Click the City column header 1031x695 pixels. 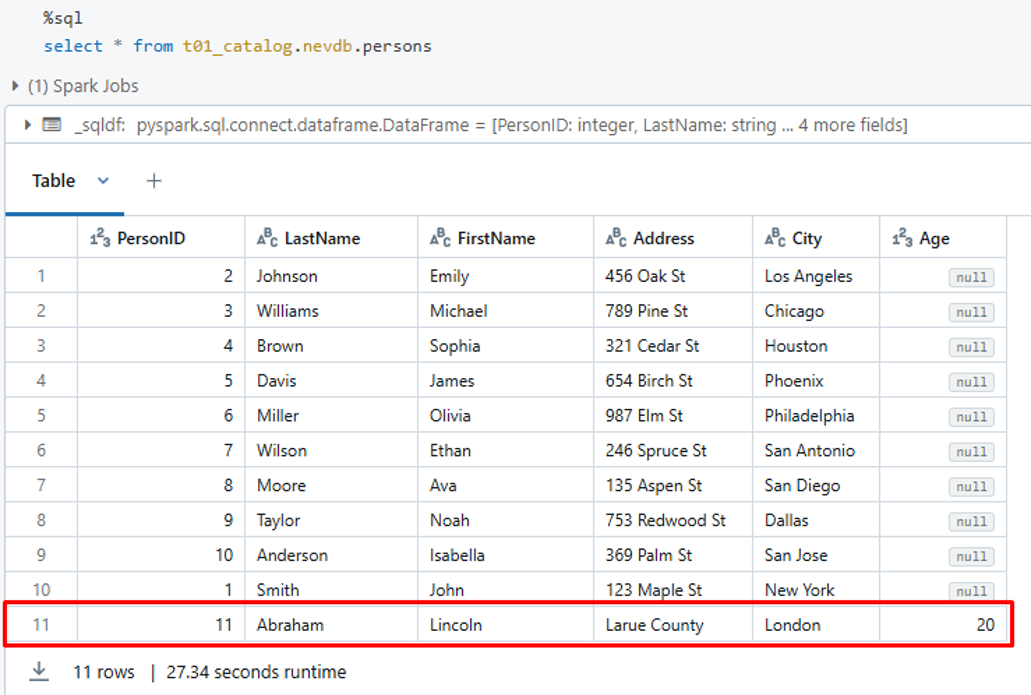coord(807,238)
